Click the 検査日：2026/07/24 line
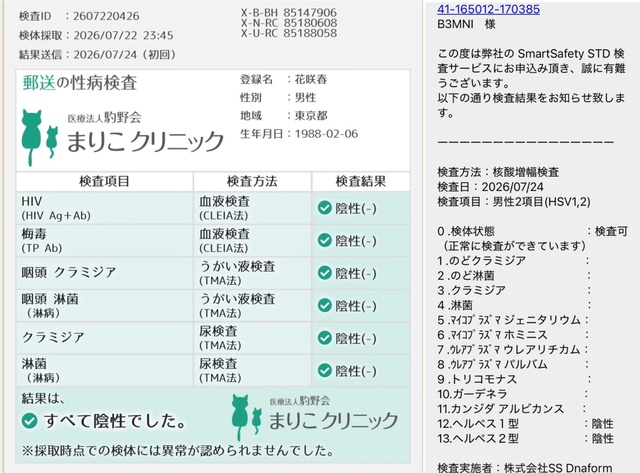Screen dimensions: 640x473 pos(490,187)
